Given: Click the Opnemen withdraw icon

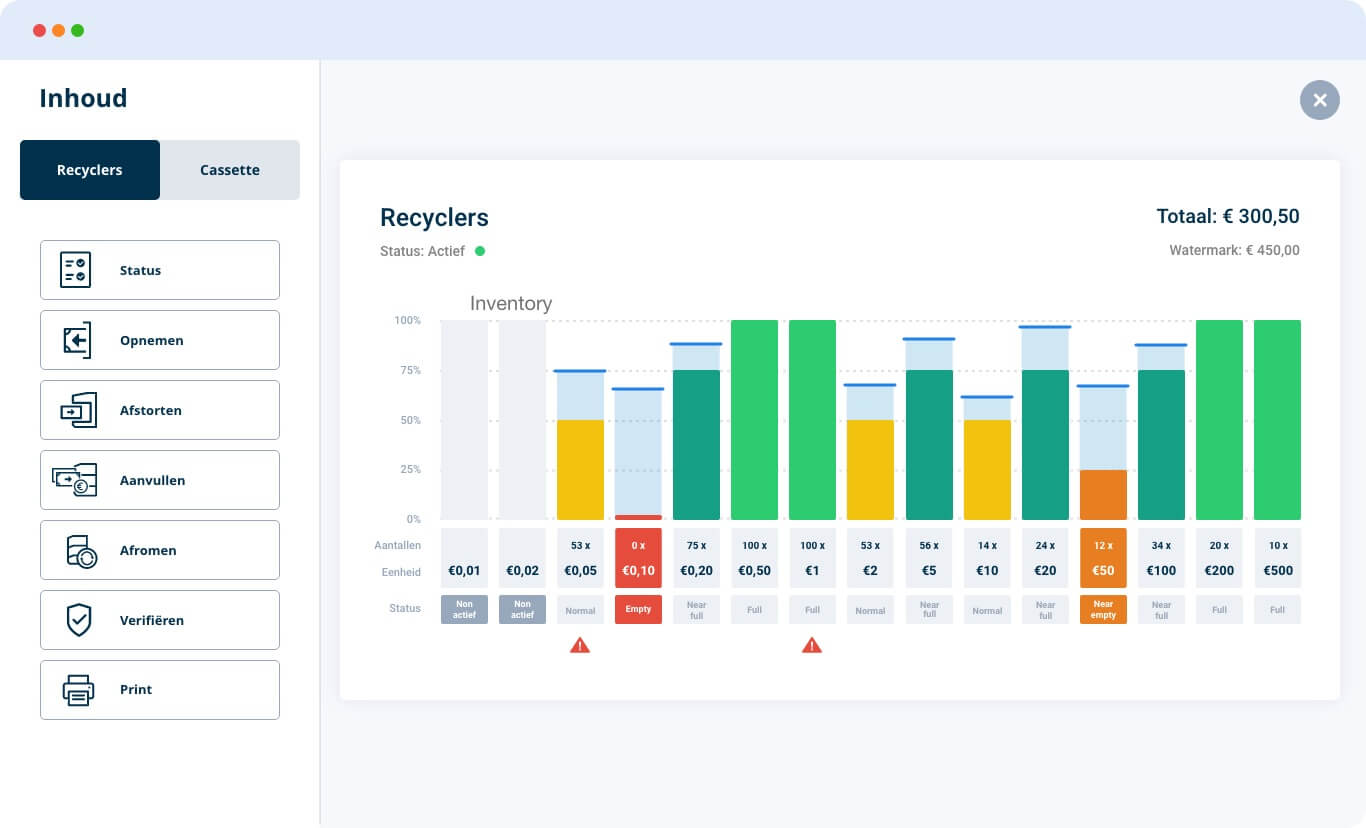Looking at the screenshot, I should click(76, 340).
